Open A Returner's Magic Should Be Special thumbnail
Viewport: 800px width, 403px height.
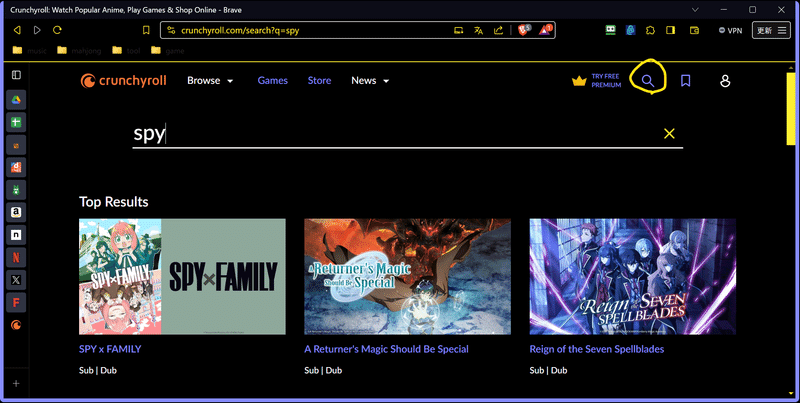[x=407, y=276]
